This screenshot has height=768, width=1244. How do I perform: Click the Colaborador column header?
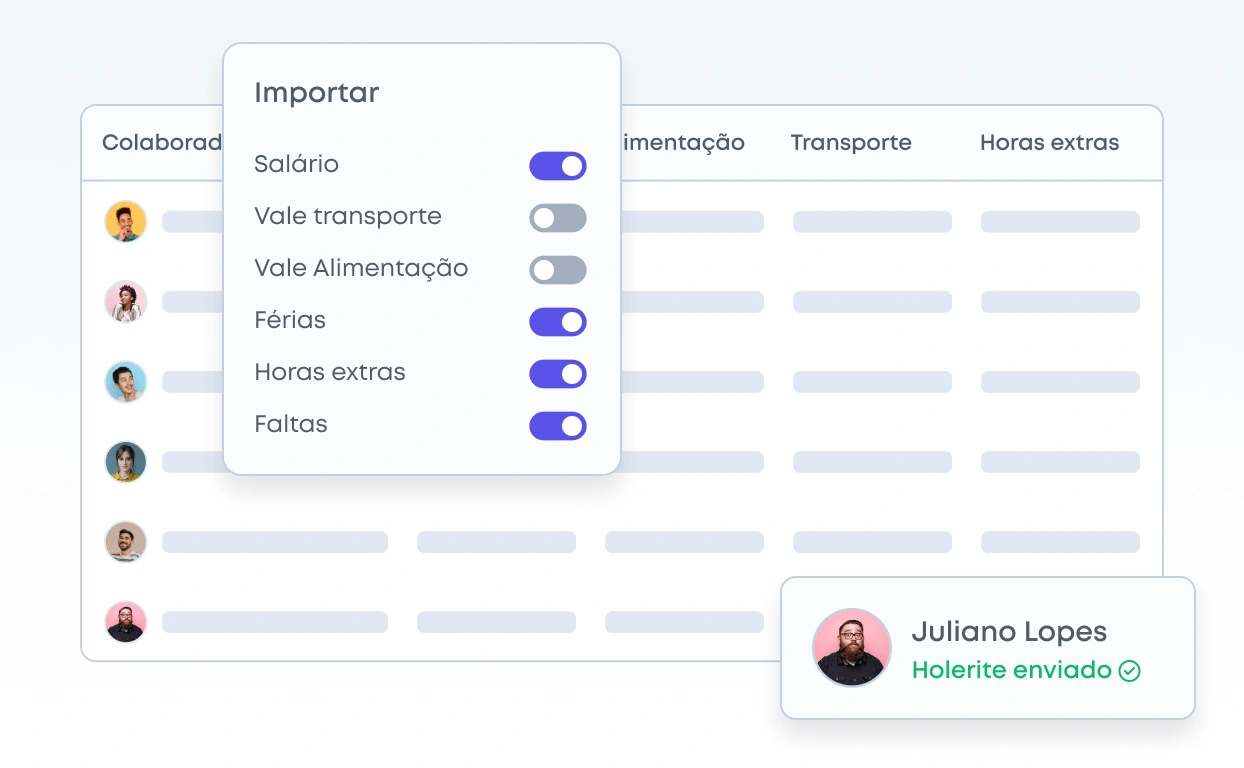(x=162, y=143)
